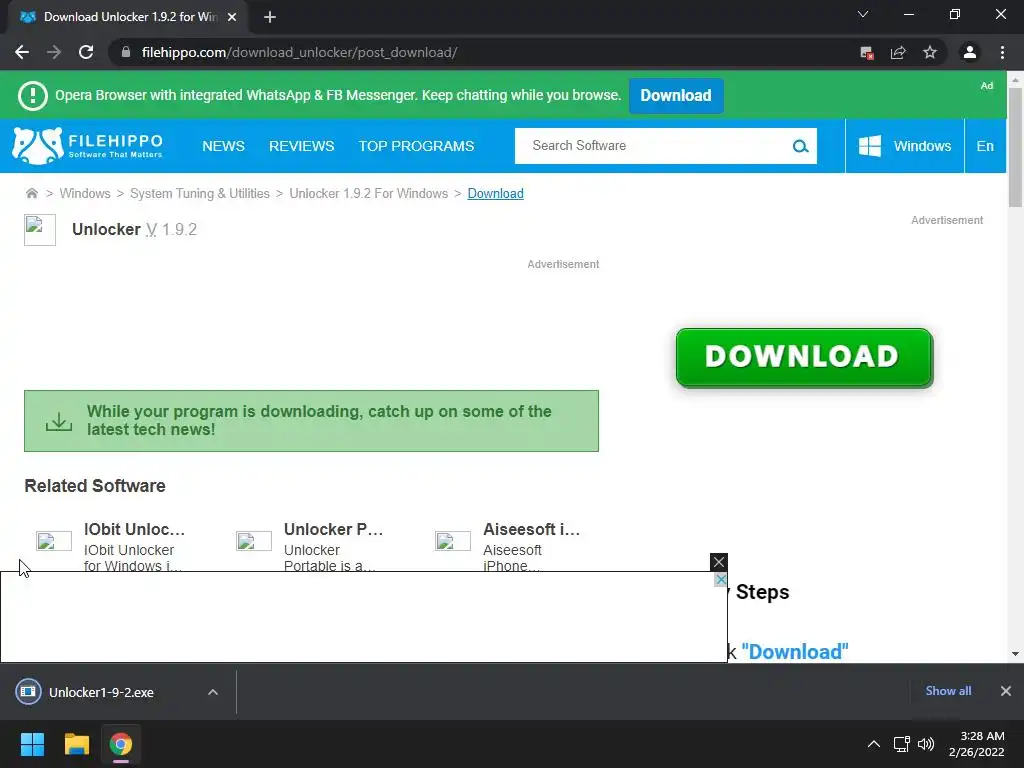Open the blocked content indicator in address bar
This screenshot has height=768, width=1024.
coord(867,53)
